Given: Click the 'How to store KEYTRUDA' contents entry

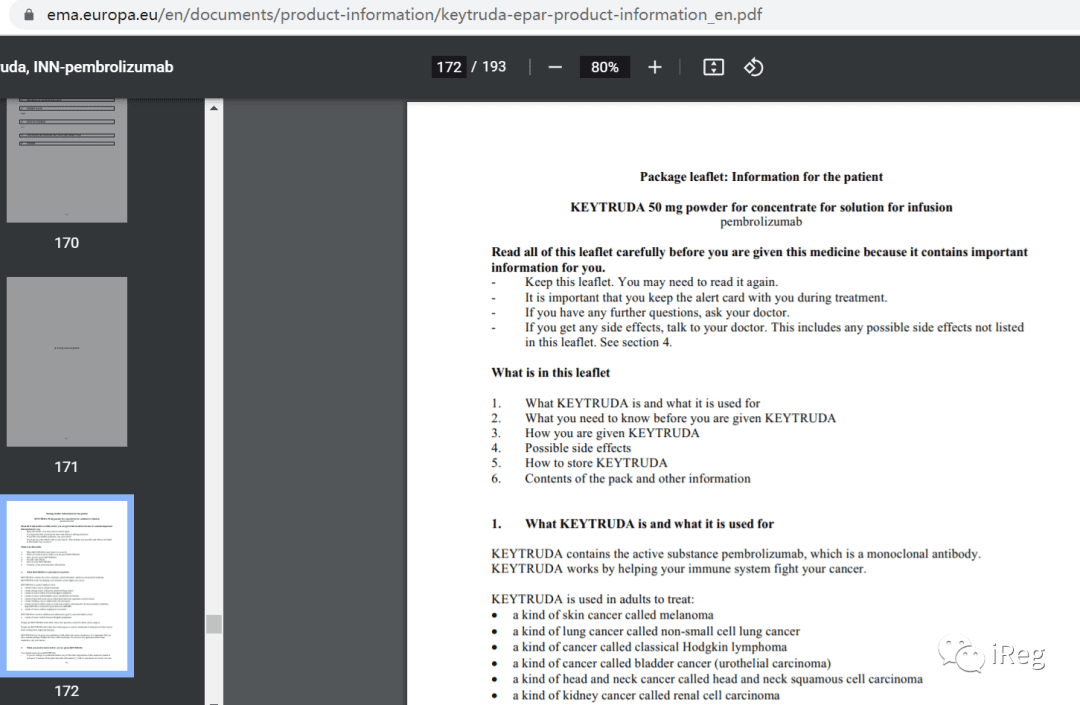Looking at the screenshot, I should pos(596,463).
